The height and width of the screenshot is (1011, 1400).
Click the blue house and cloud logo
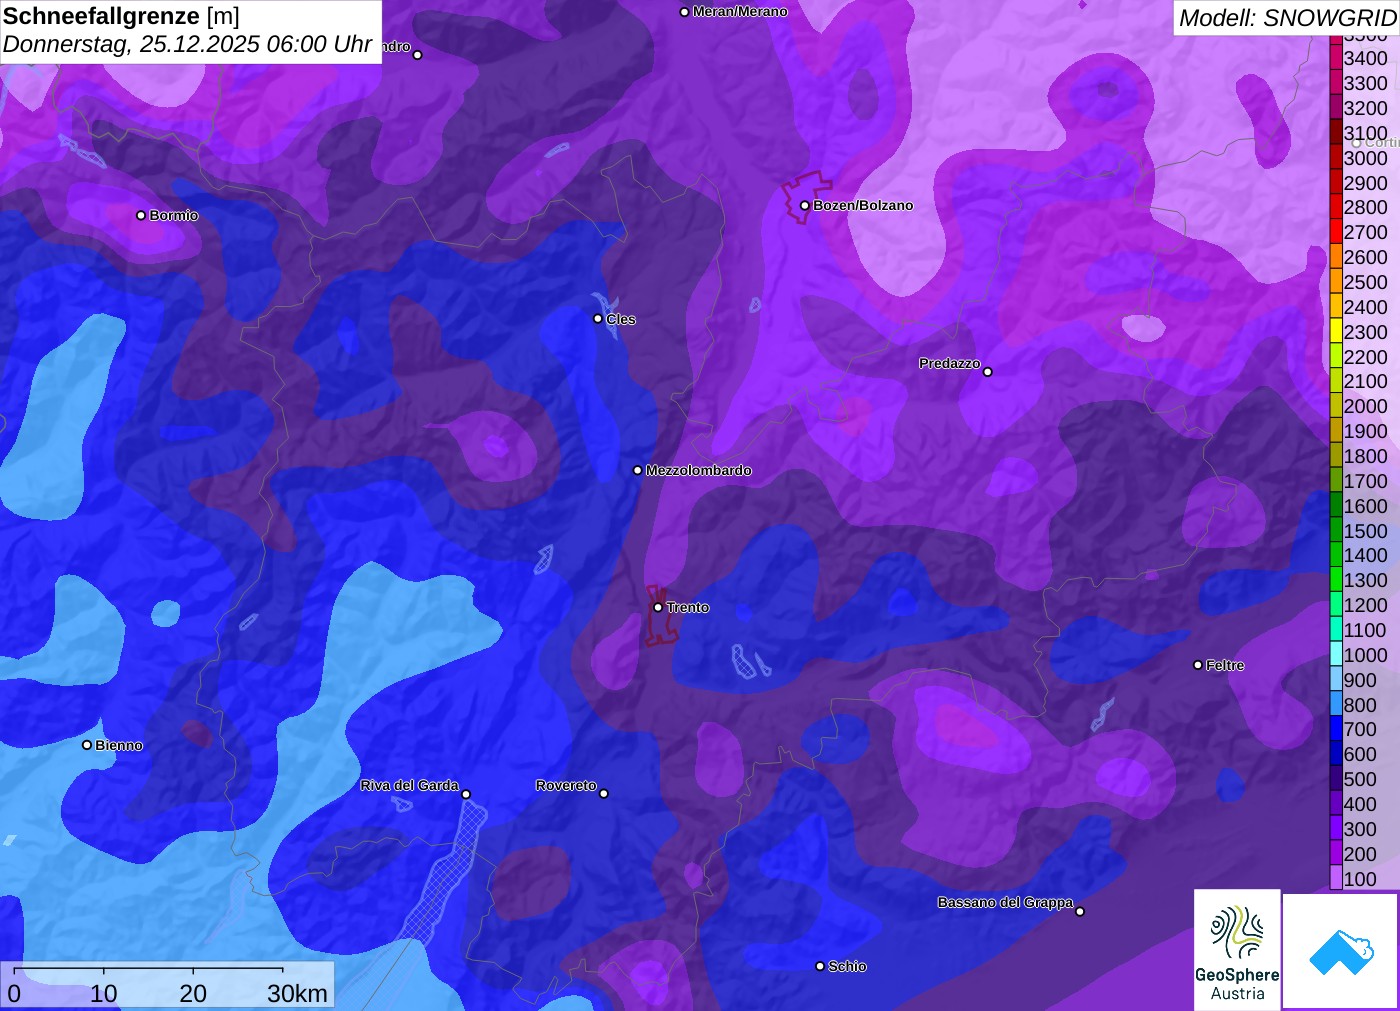point(1341,951)
